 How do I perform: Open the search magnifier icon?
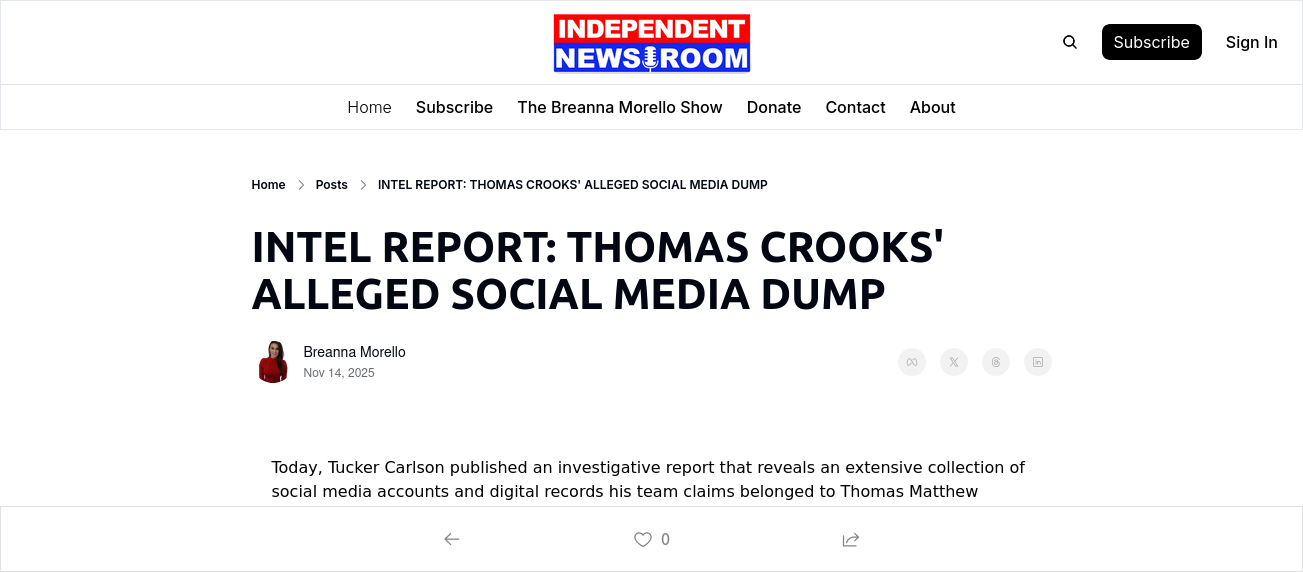tap(1070, 42)
